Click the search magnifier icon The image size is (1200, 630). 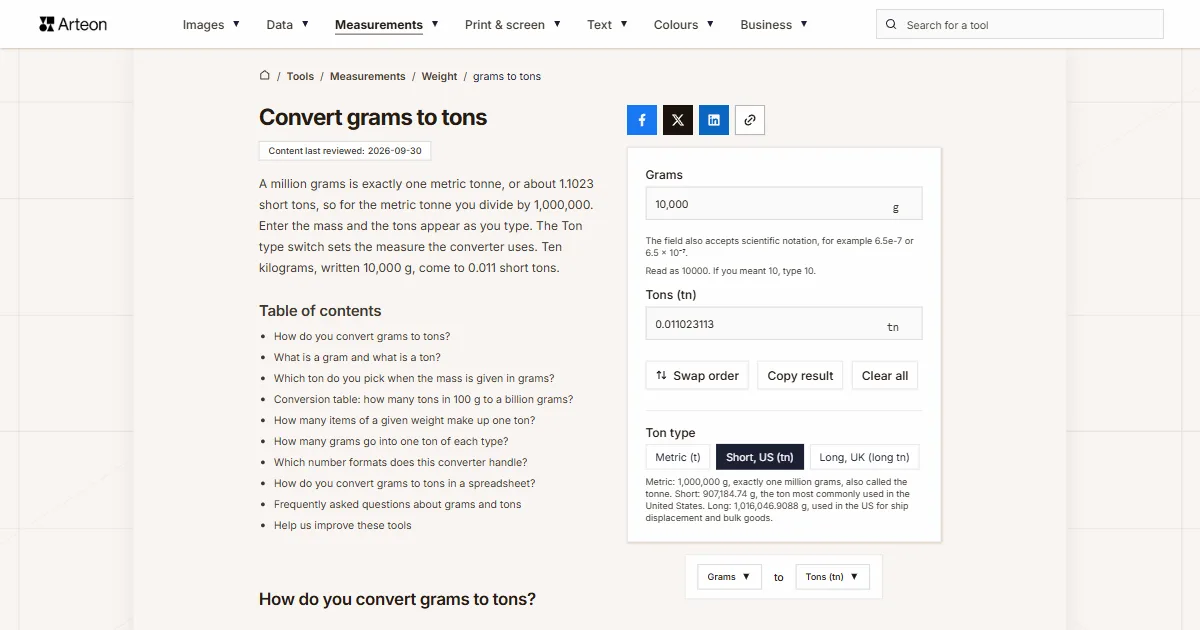pyautogui.click(x=892, y=25)
